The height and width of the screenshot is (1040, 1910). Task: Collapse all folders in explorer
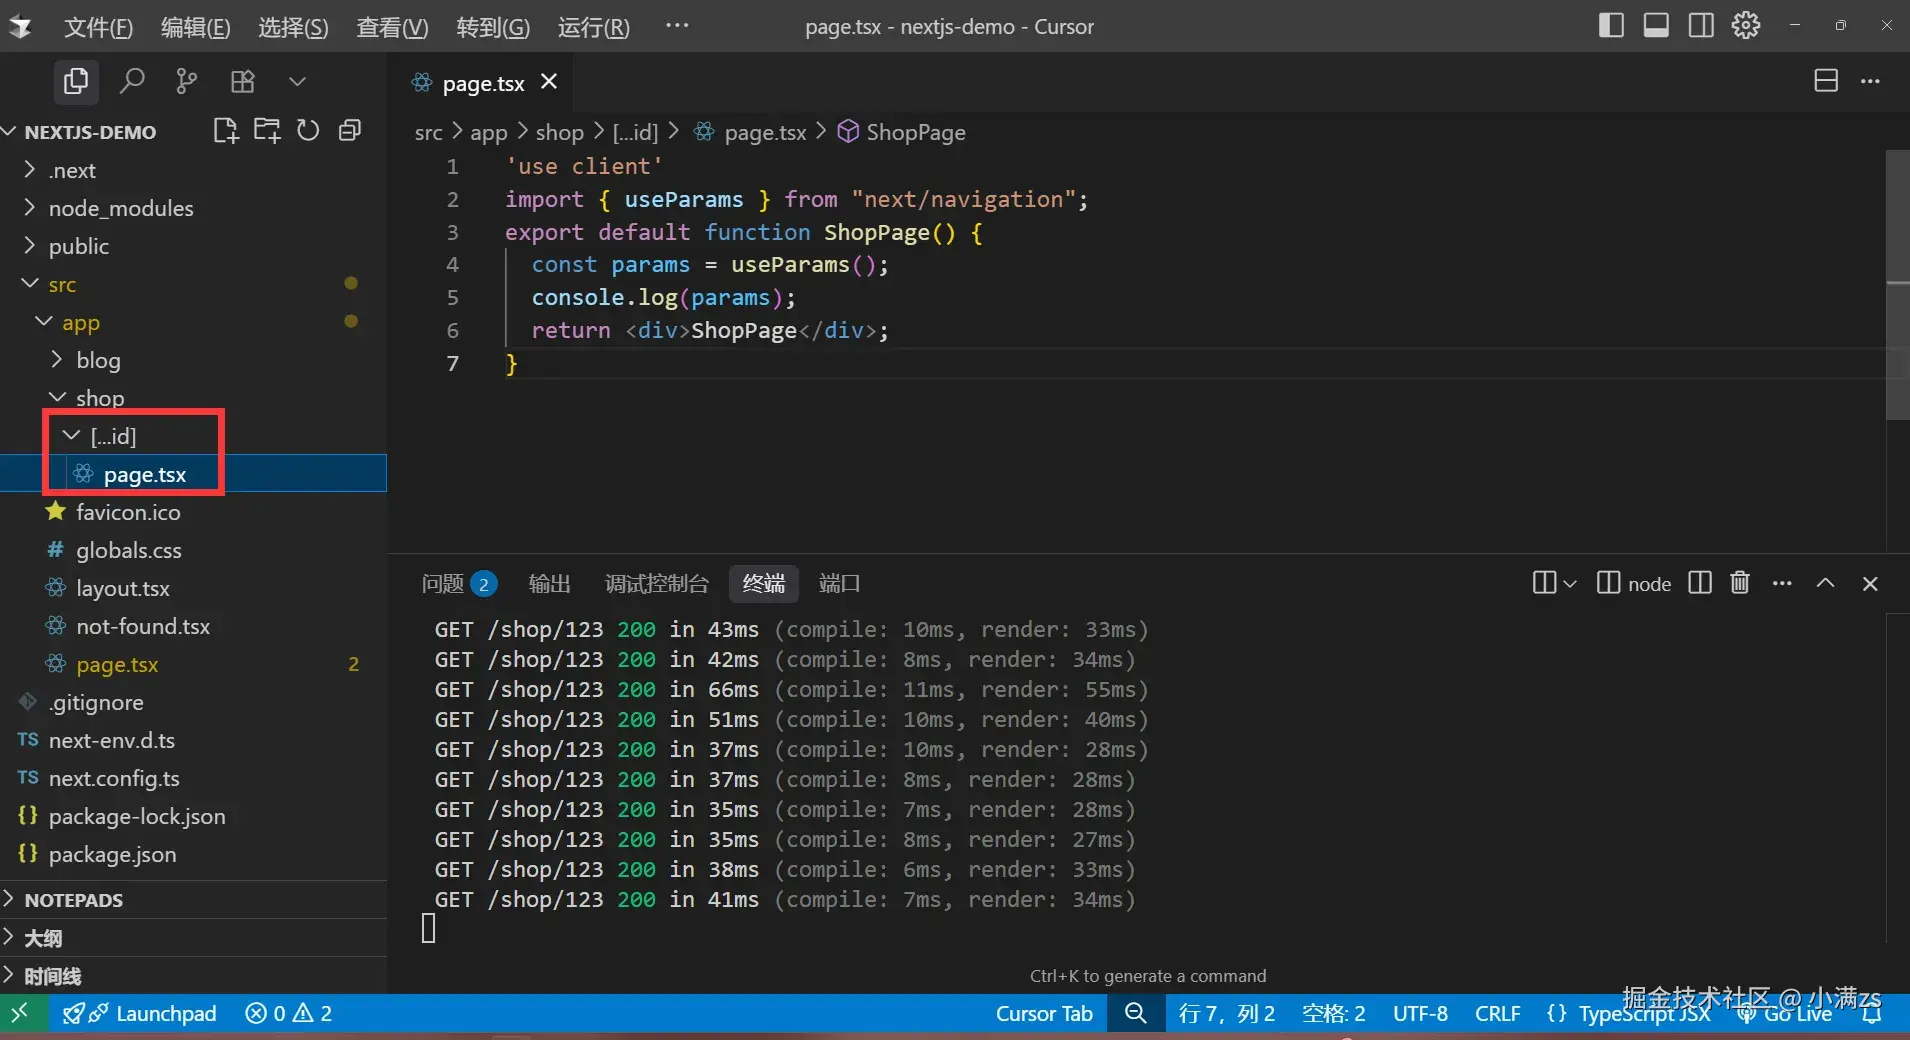pyautogui.click(x=350, y=131)
